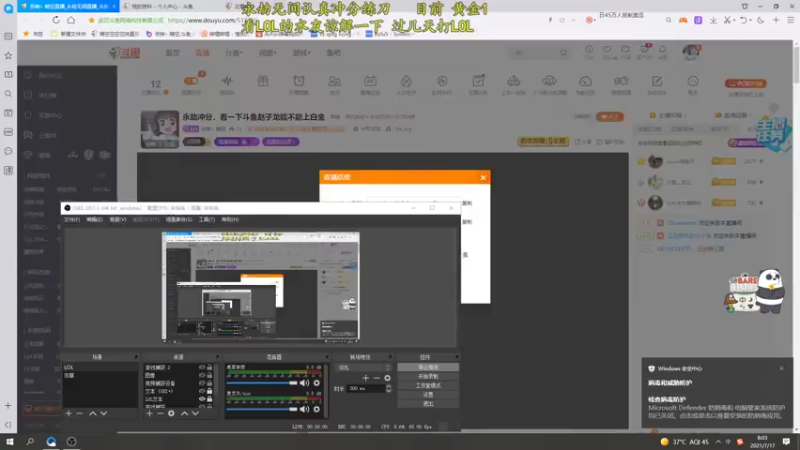
Task: Go to browser home page icon
Action: 71,20
